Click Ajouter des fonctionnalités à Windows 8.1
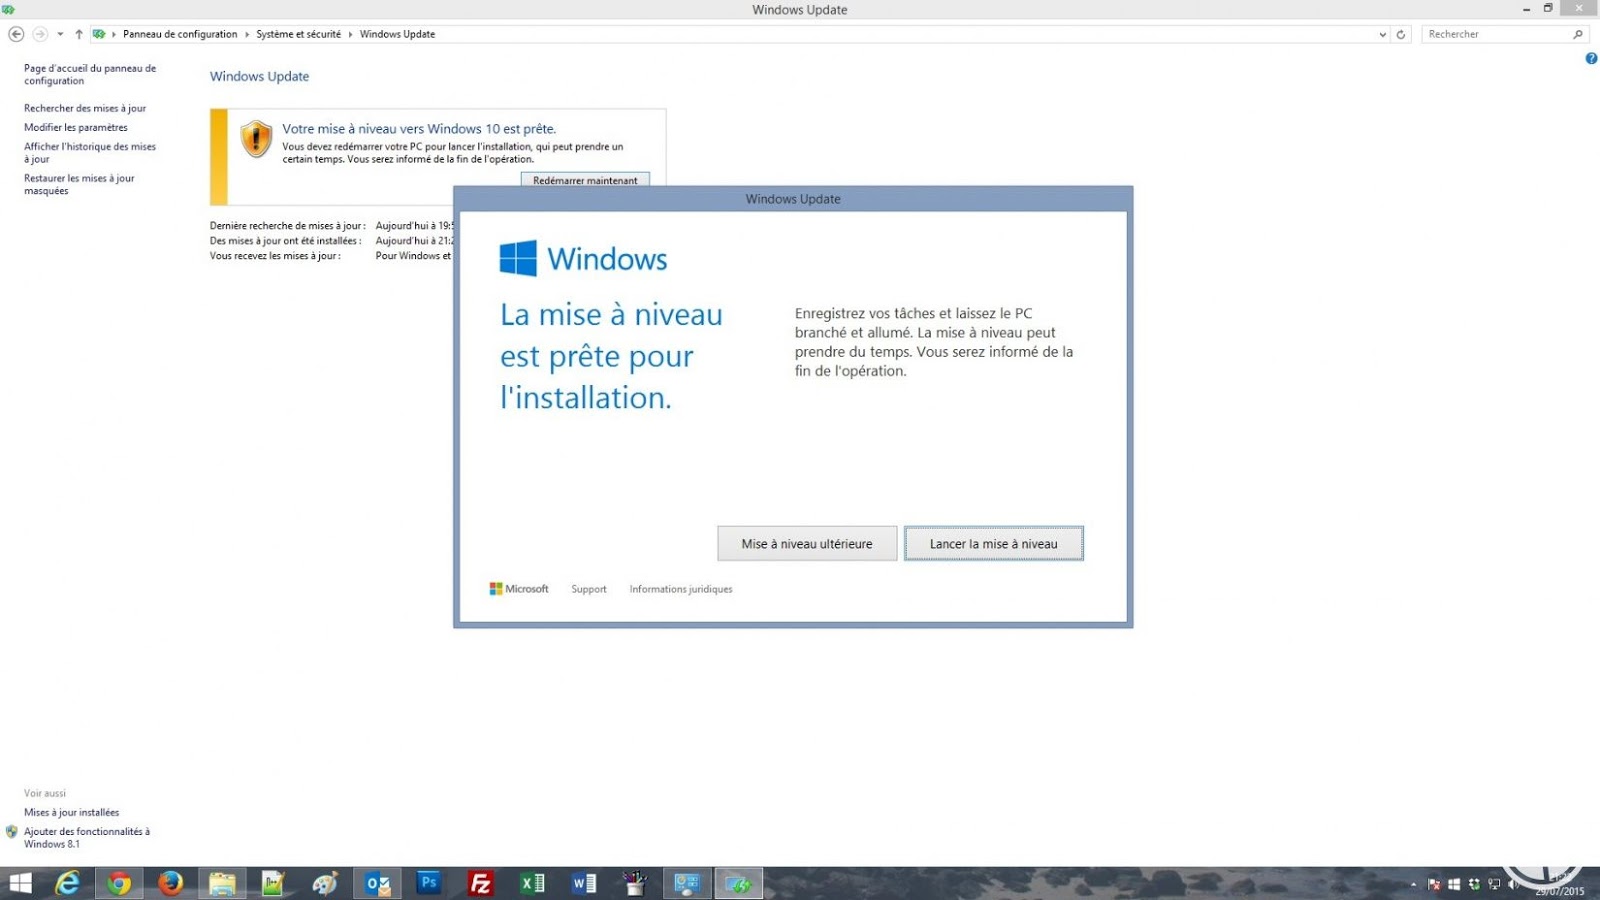Screen dimensions: 1600x900 click(87, 837)
